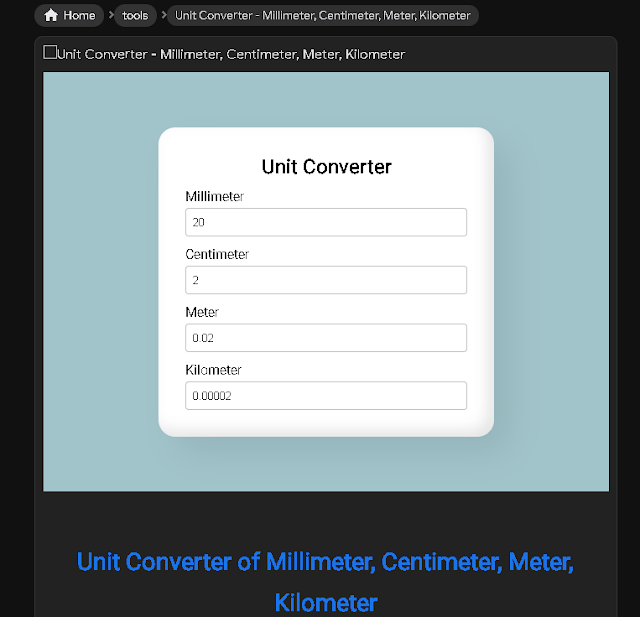Click the small square icon before the page title

coord(50,52)
